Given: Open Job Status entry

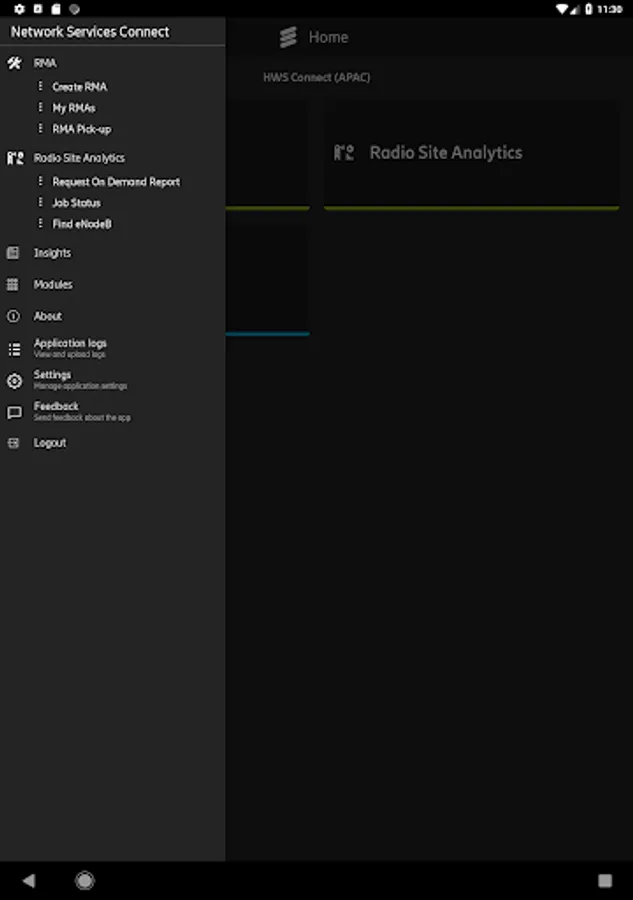Looking at the screenshot, I should click(76, 203).
